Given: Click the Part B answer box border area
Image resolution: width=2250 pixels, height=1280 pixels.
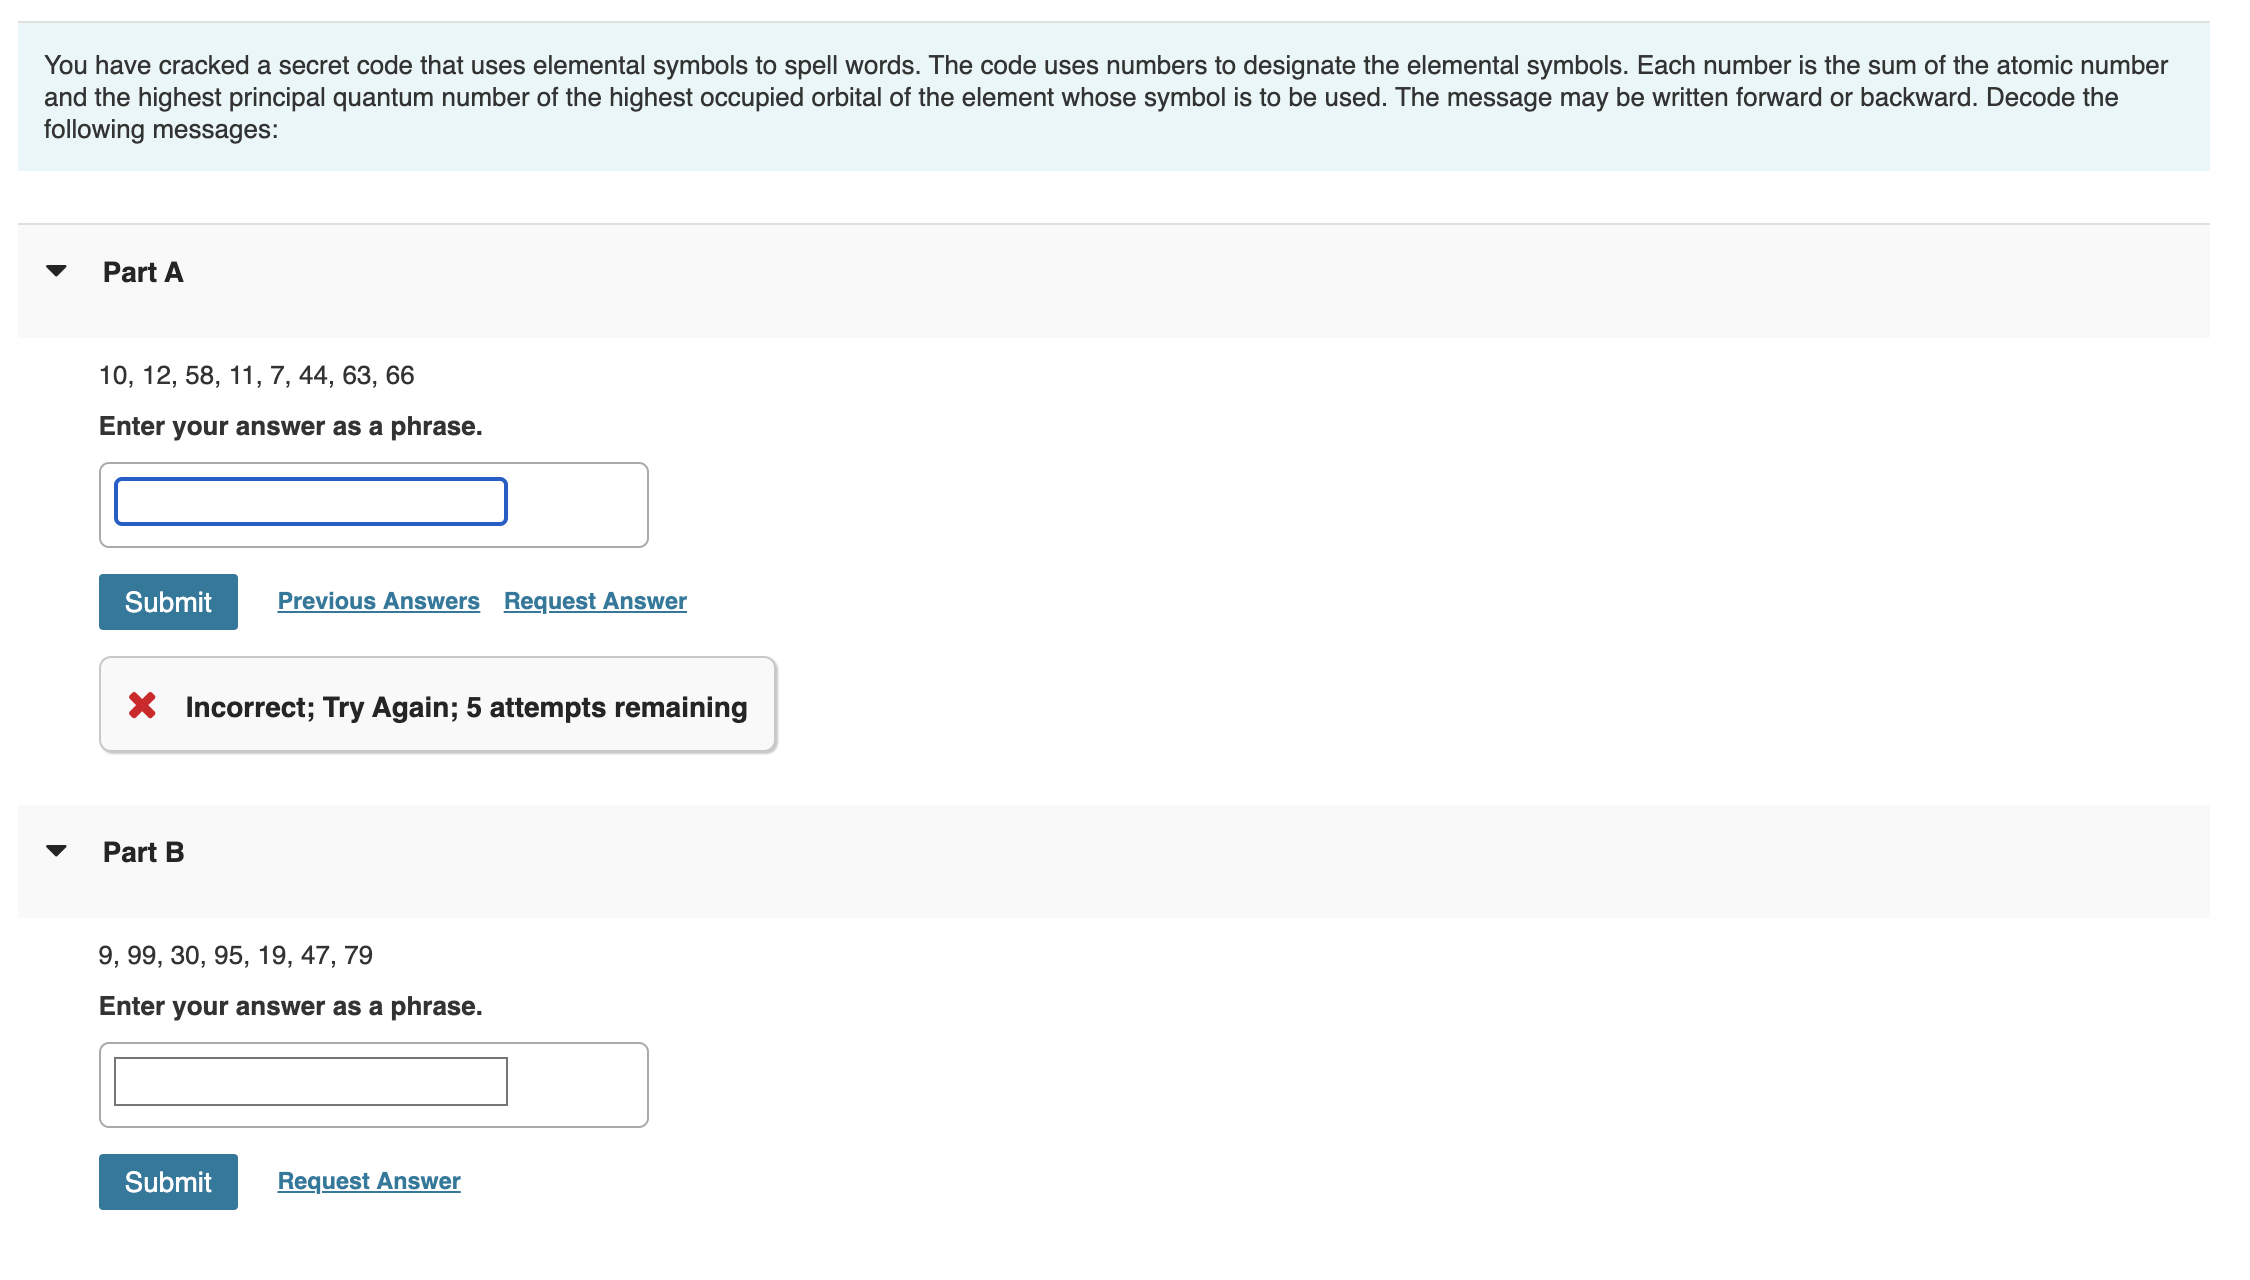Looking at the screenshot, I should 578,1085.
